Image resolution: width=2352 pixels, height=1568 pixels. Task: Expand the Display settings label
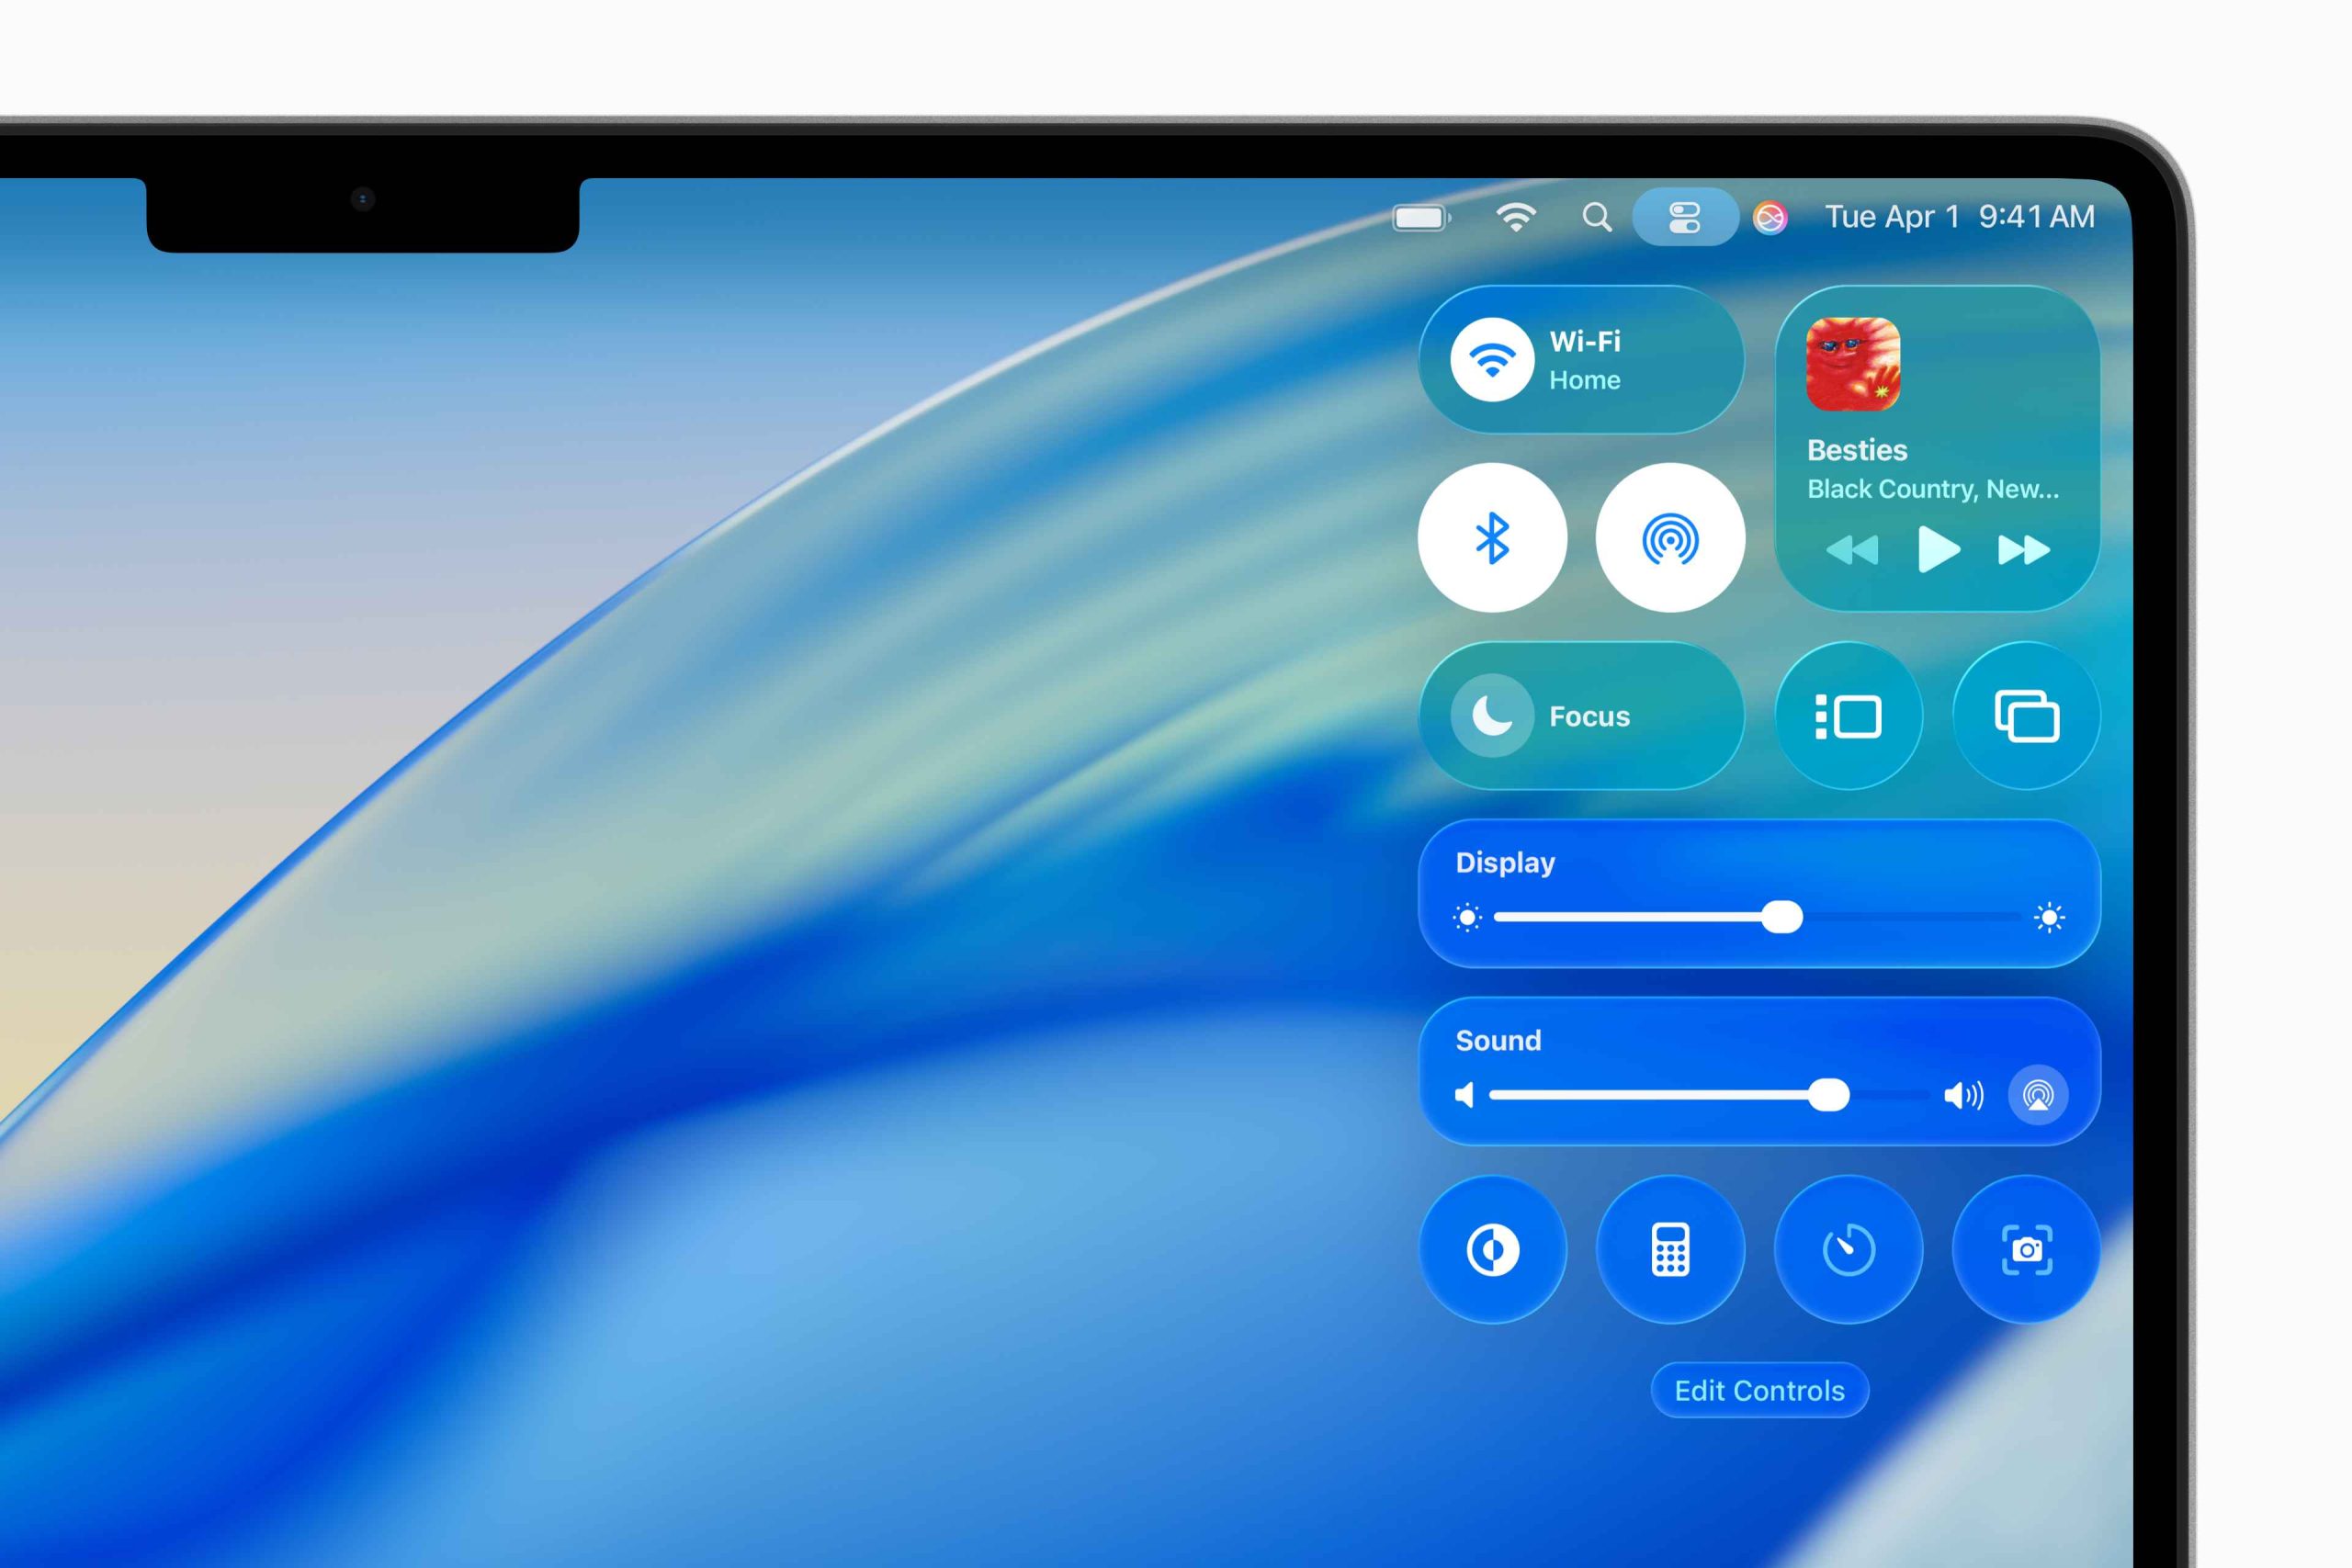(x=1505, y=862)
